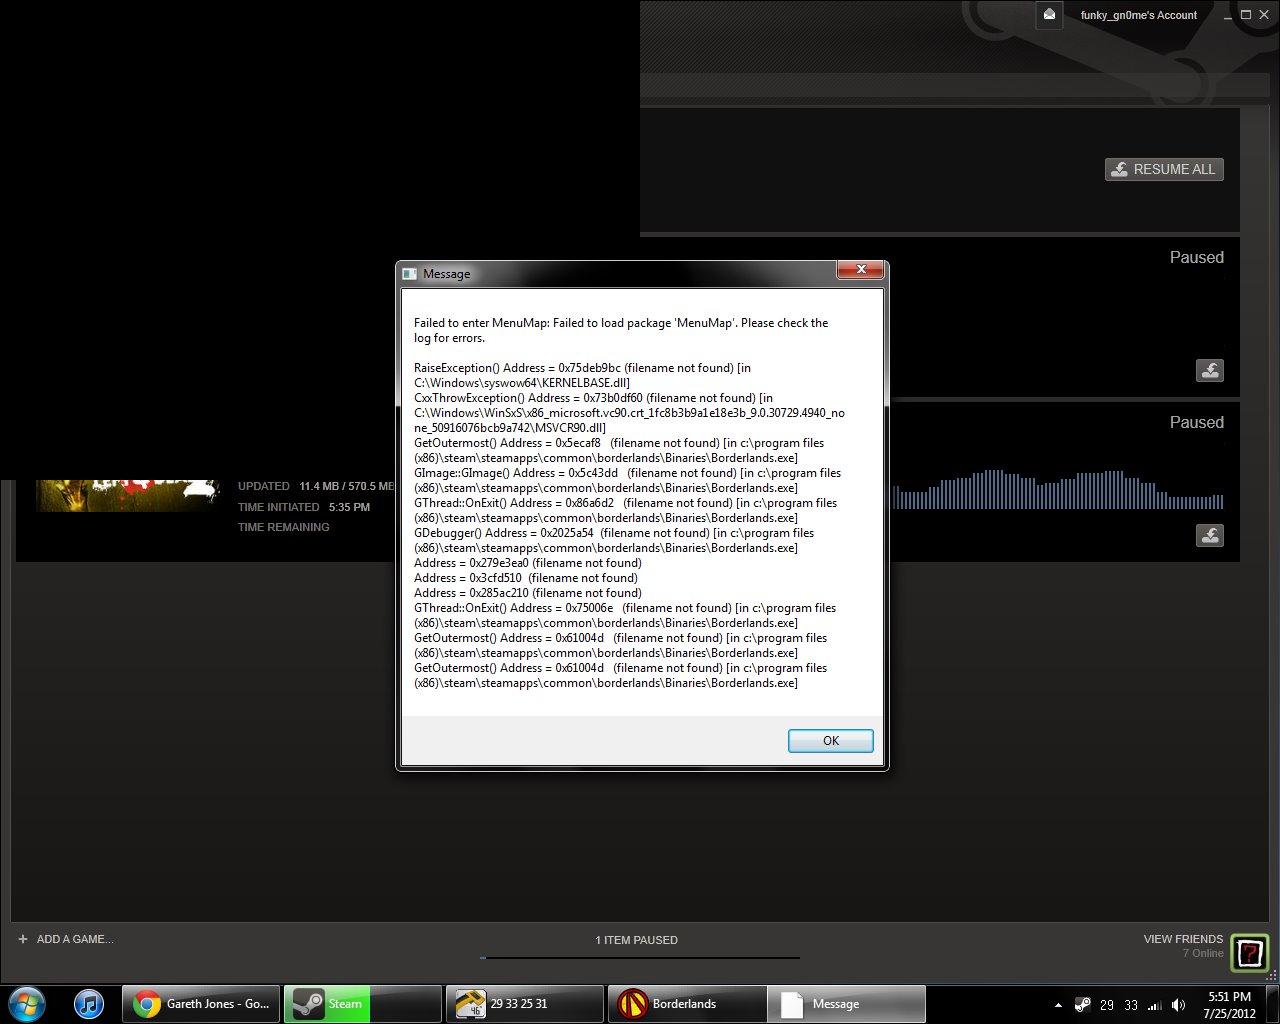This screenshot has width=1280, height=1024.
Task: Click download icon in first Paused row
Action: coord(1210,370)
